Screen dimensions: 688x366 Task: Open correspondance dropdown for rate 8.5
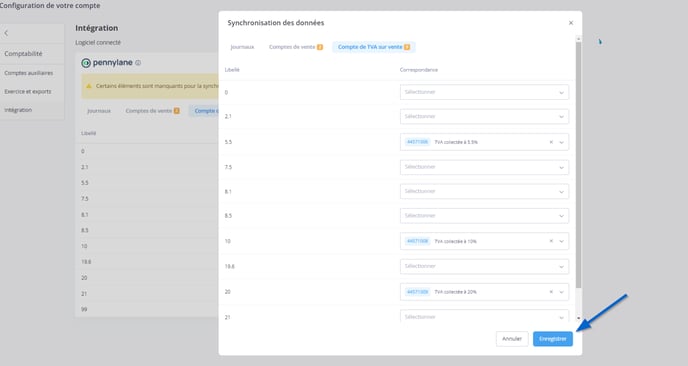tap(484, 216)
